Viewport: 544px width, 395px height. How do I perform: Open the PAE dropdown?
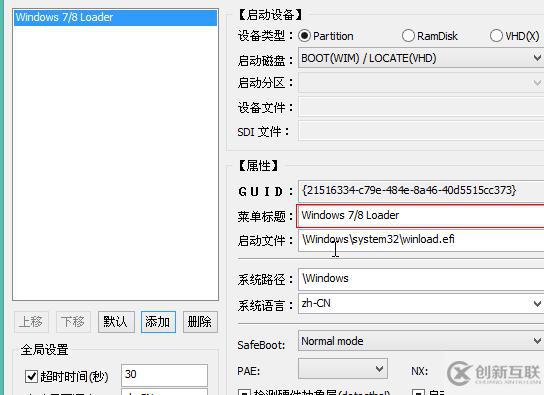pyautogui.click(x=343, y=369)
